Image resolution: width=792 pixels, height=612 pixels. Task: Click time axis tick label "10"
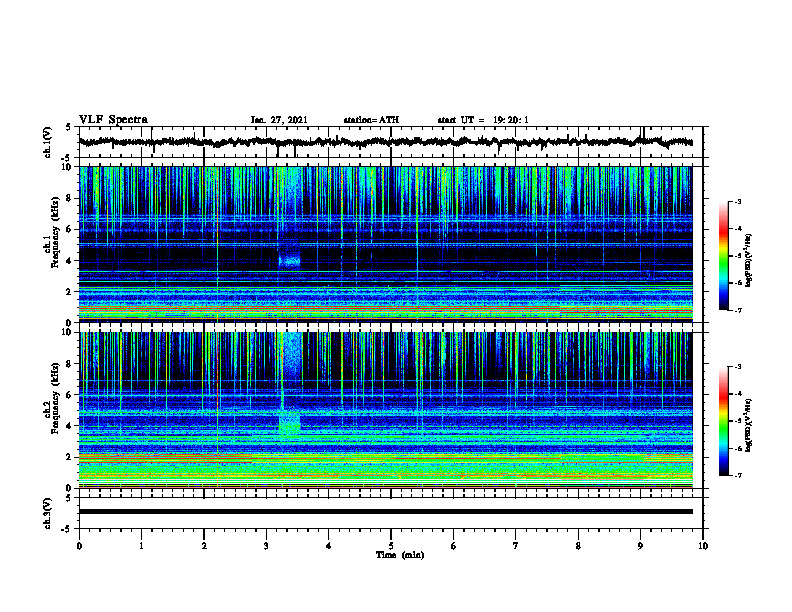[x=703, y=546]
